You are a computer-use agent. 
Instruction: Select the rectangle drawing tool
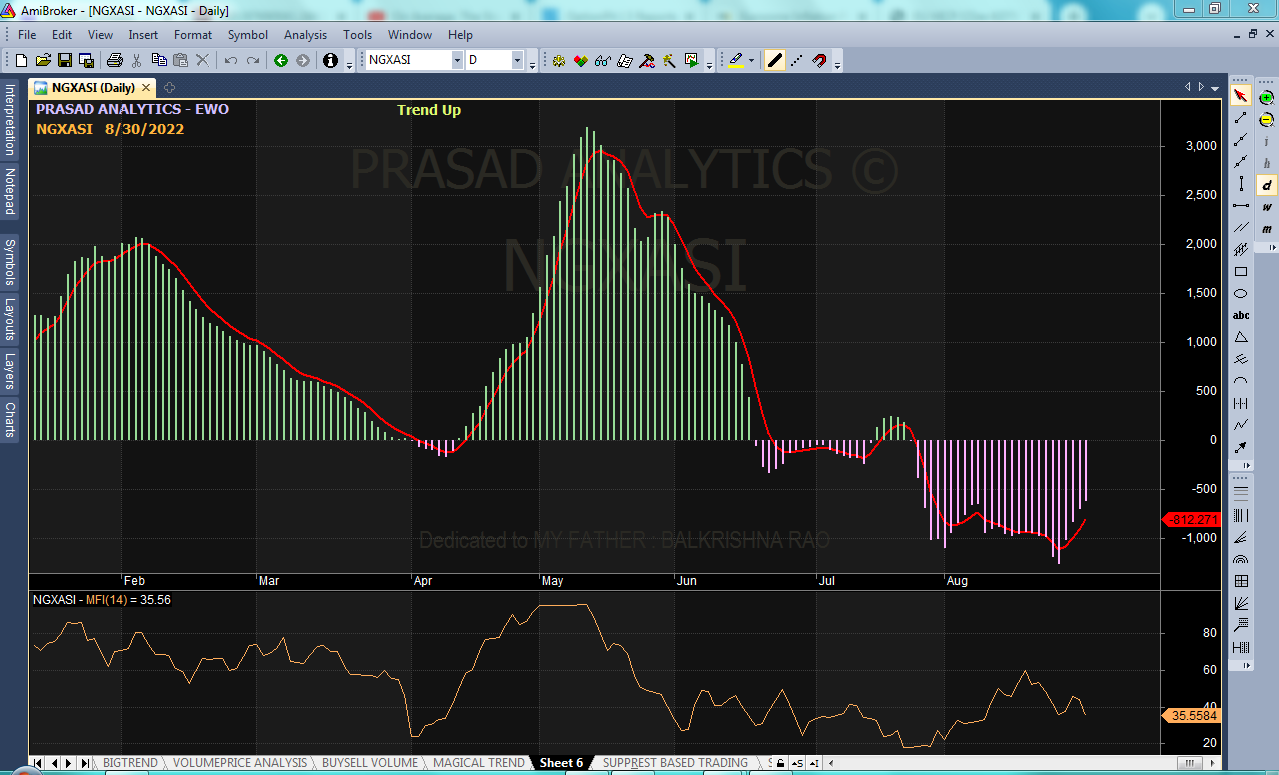pos(1241,271)
